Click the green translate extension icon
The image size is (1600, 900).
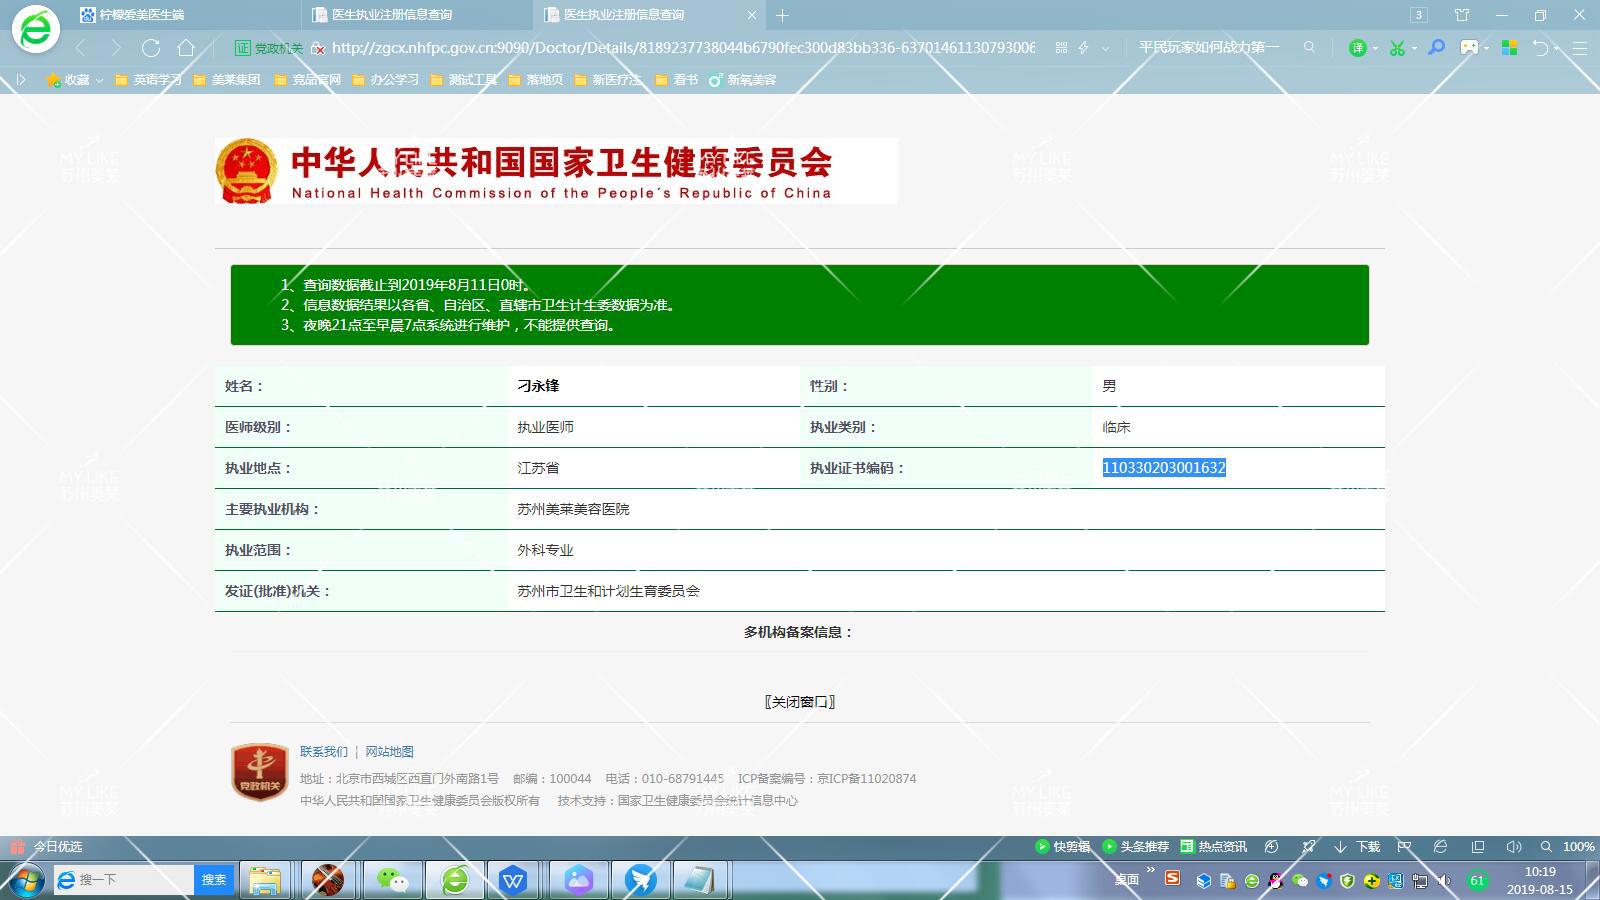(x=1357, y=48)
